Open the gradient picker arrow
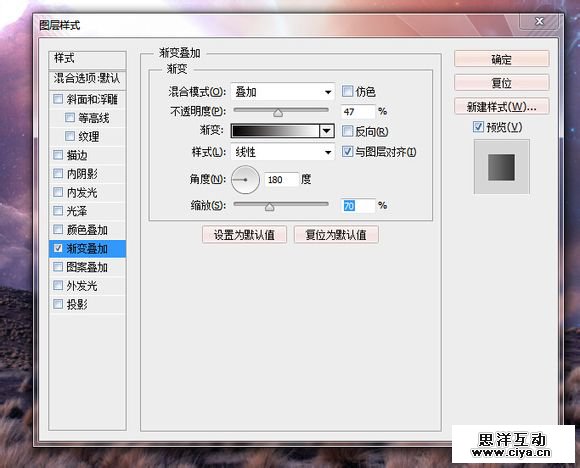This screenshot has height=468, width=580. (327, 131)
